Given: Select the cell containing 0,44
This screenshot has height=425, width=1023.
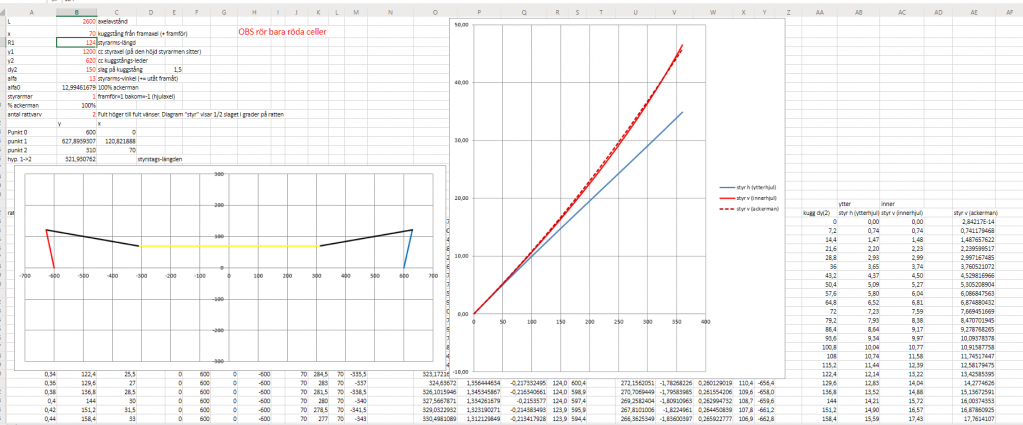Looking at the screenshot, I should tap(31, 420).
